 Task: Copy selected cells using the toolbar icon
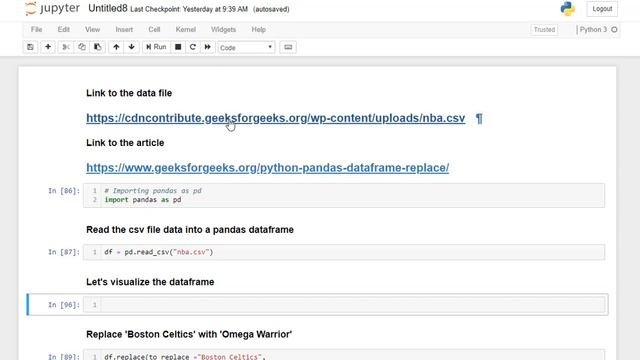82,47
